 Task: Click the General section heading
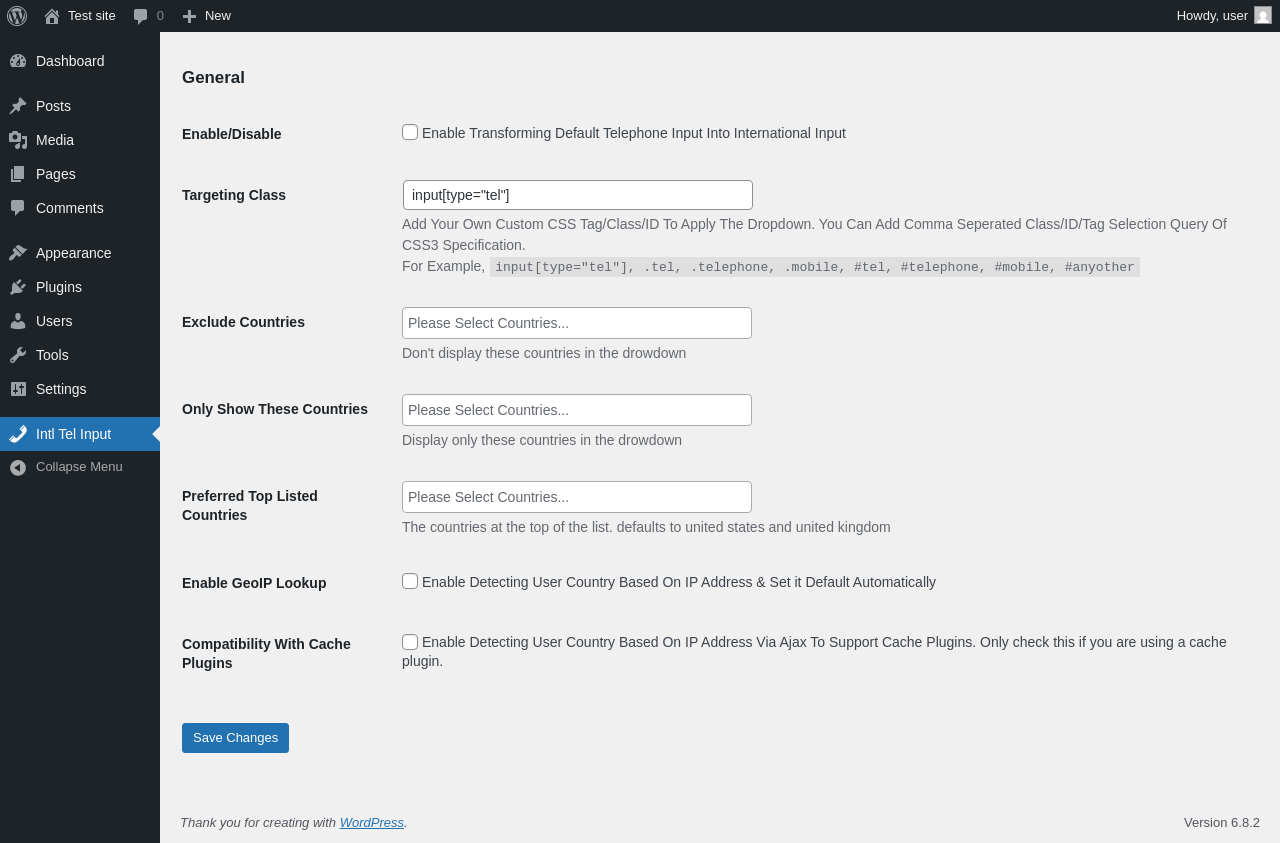point(213,78)
